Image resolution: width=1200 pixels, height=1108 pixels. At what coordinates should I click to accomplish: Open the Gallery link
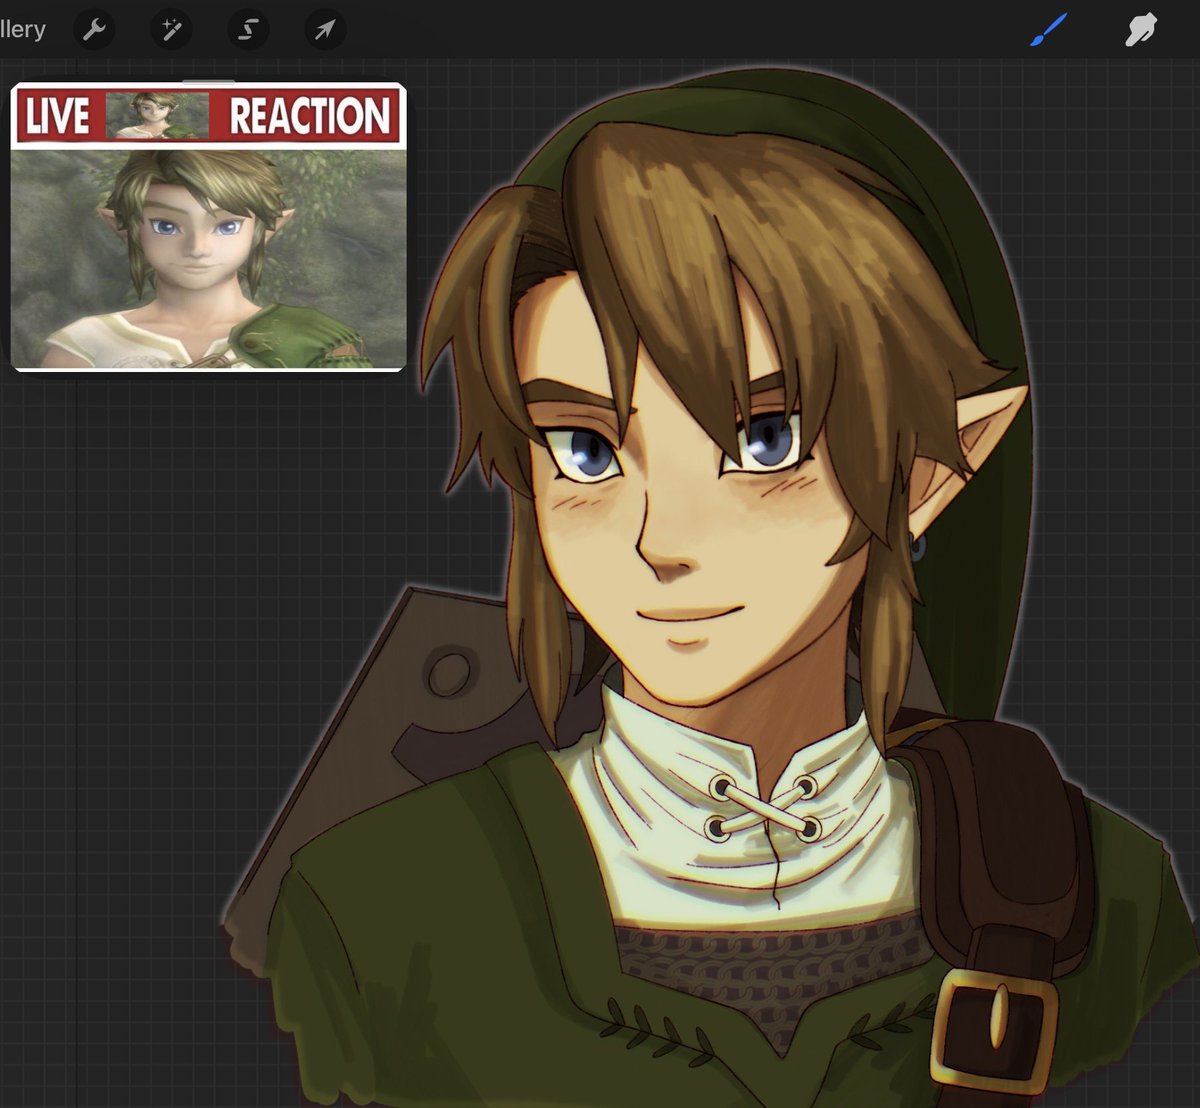pyautogui.click(x=22, y=29)
